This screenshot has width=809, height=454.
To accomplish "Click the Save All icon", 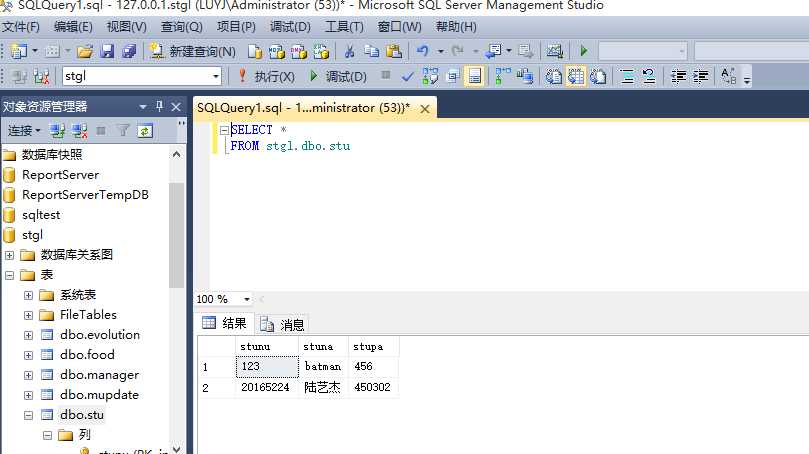I will (129, 51).
